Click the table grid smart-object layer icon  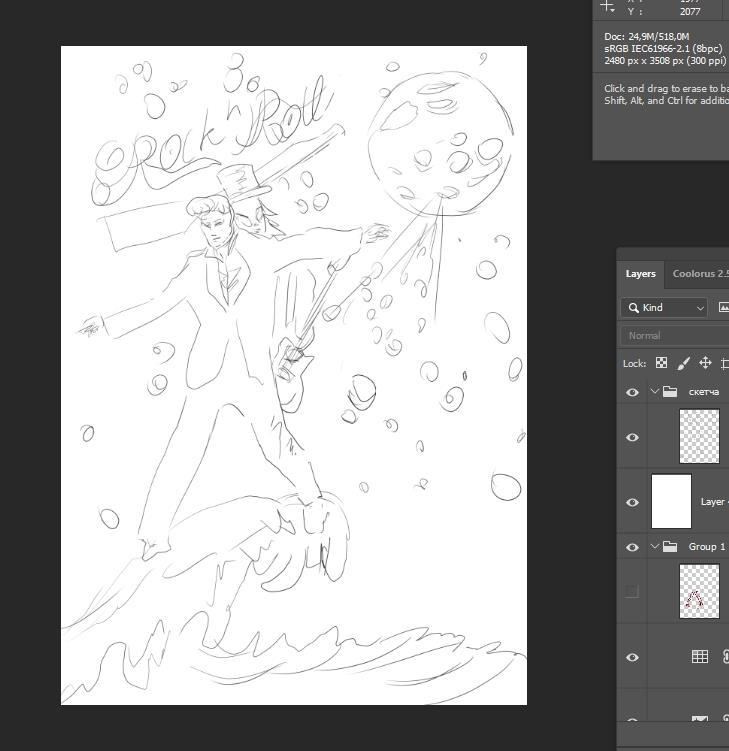pos(700,657)
